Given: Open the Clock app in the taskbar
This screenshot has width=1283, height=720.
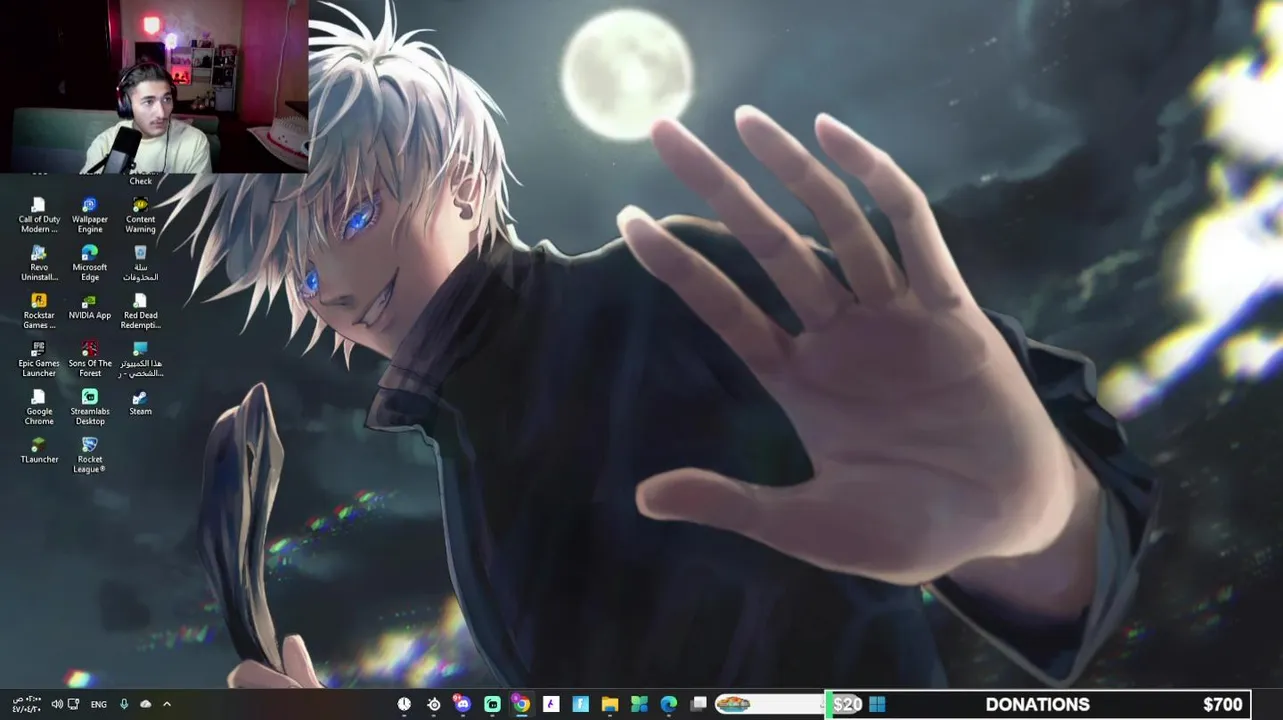Looking at the screenshot, I should [x=404, y=704].
